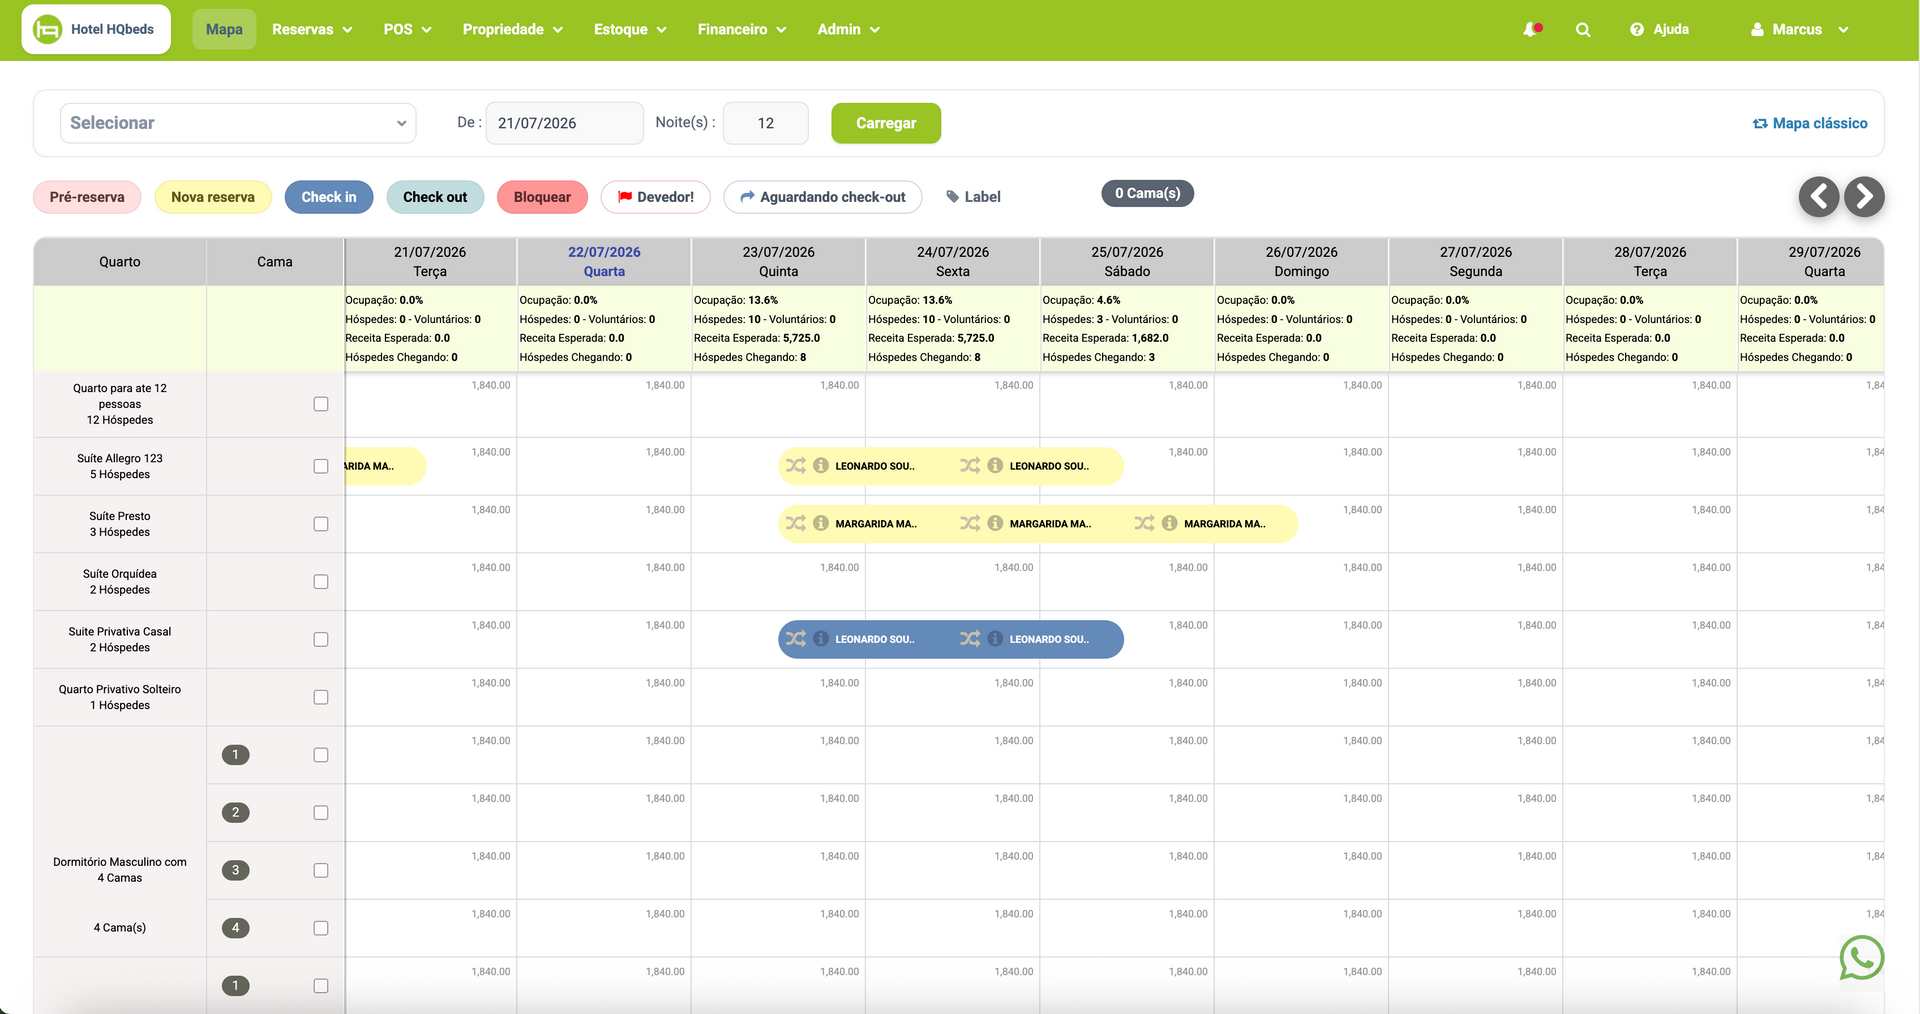This screenshot has width=1920, height=1014.
Task: Select the checkbox for dormitory bed 3
Action: pyautogui.click(x=321, y=871)
